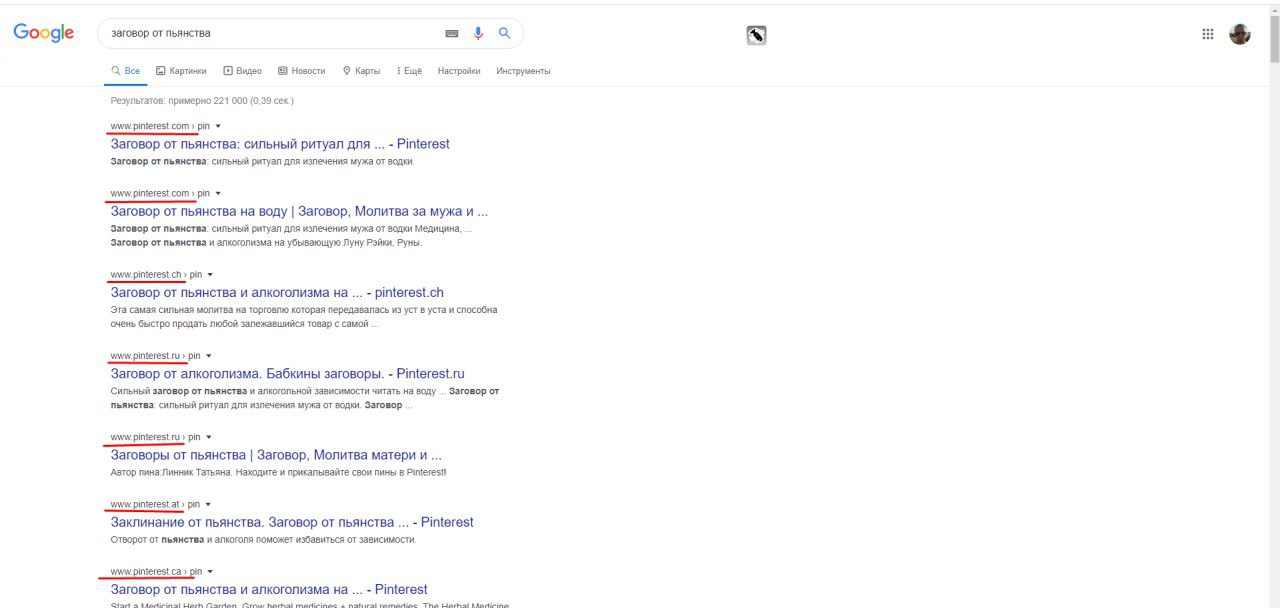Viewport: 1280px width, 608px height.
Task: Open the Google account avatar
Action: pos(1240,34)
